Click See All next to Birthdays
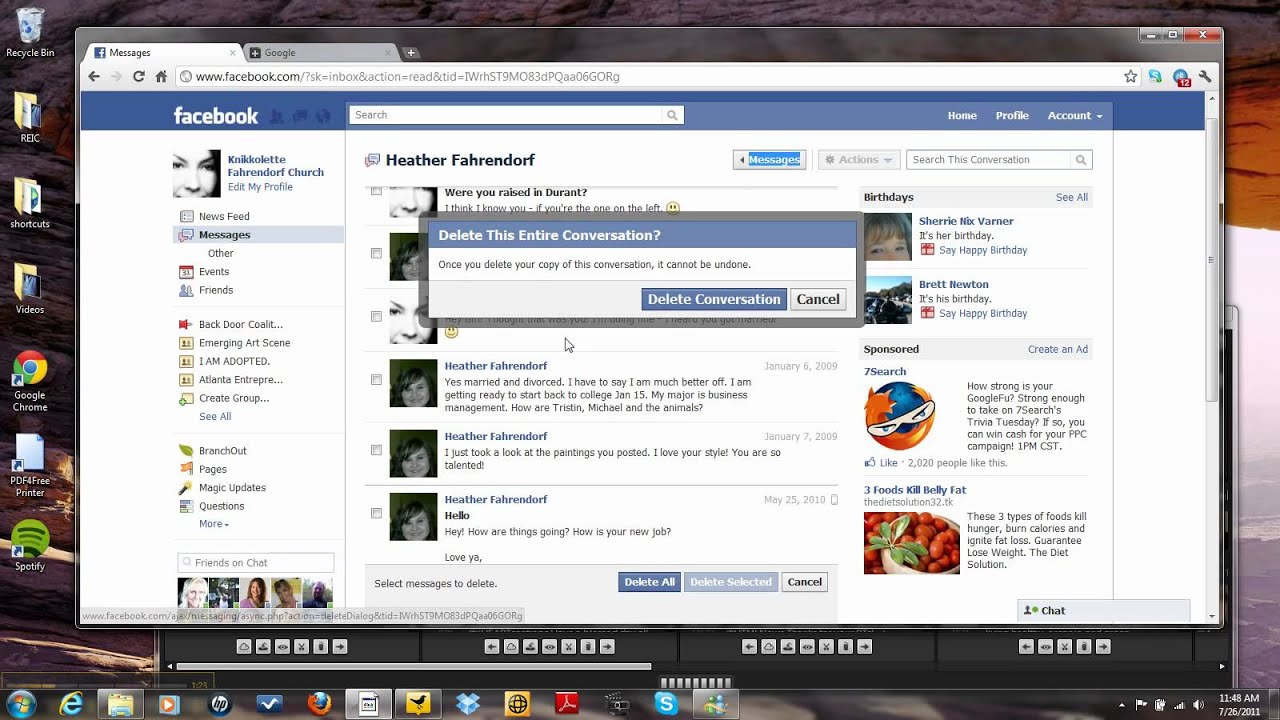Screen dimensions: 1280x720 (x=1072, y=198)
